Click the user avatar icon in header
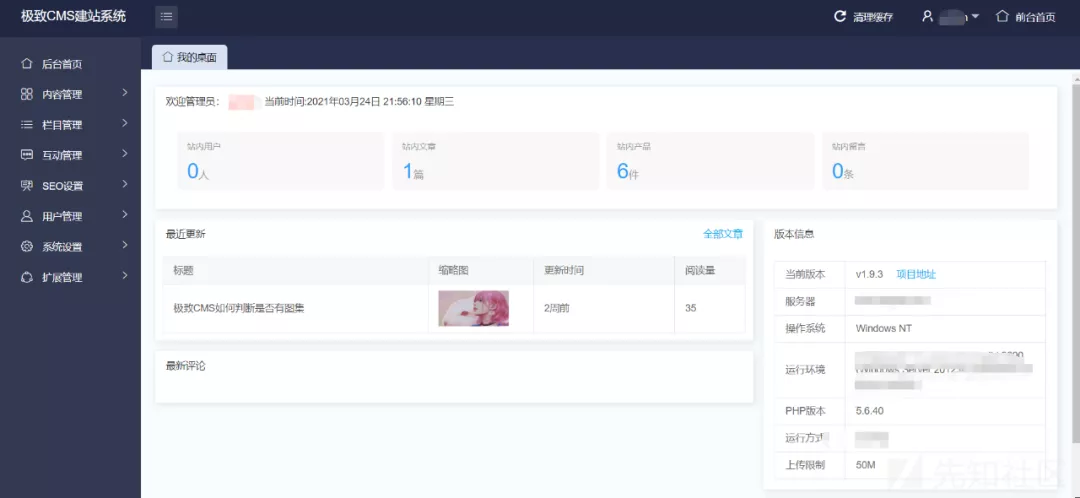The width and height of the screenshot is (1080, 498). (927, 17)
